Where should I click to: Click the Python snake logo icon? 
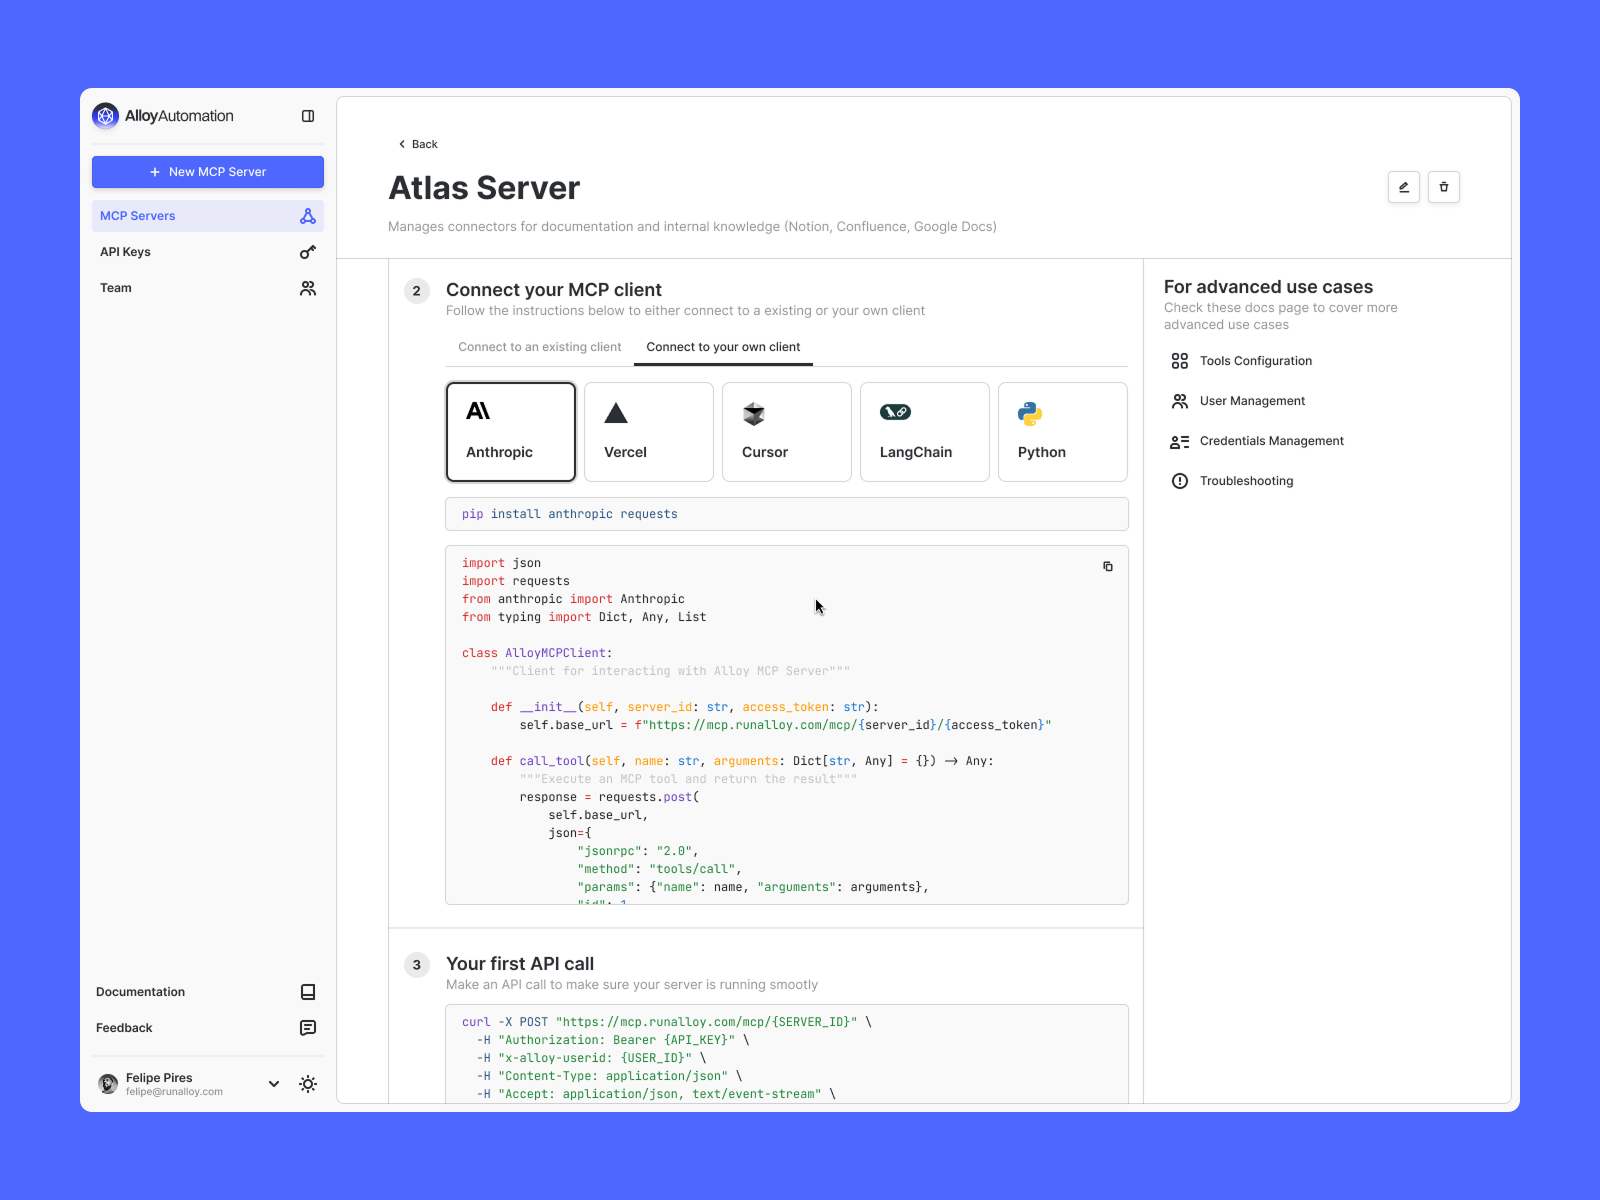pos(1030,413)
